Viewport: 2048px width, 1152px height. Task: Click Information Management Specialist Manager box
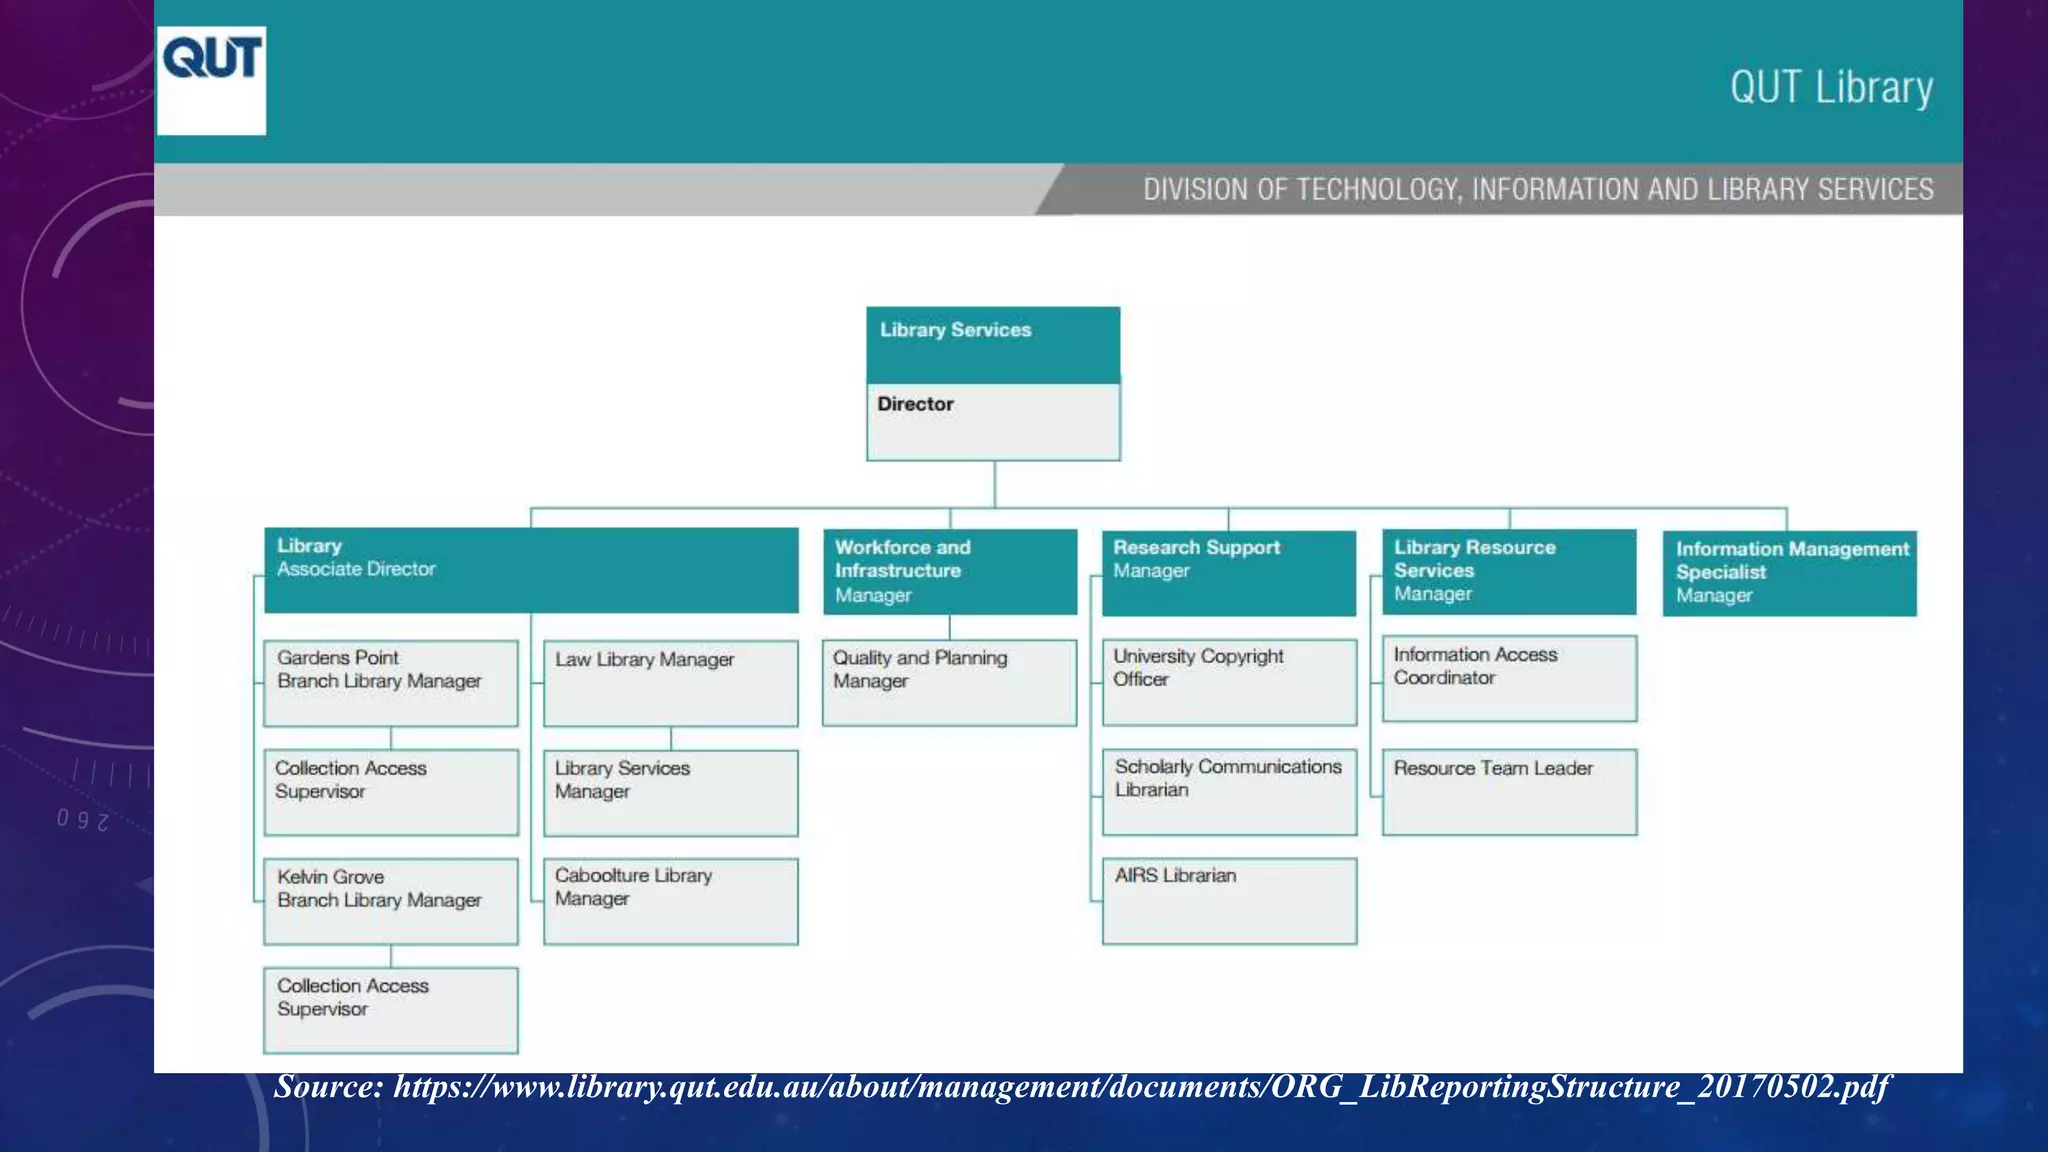point(1789,573)
